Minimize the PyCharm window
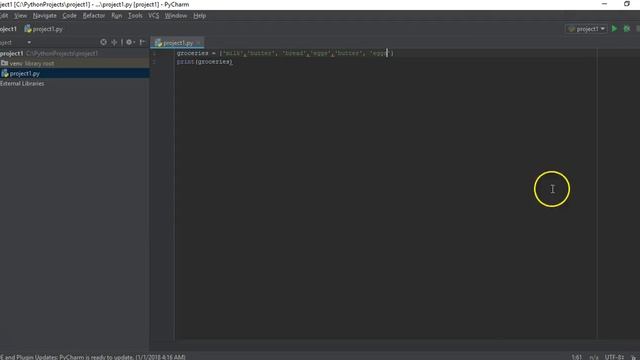 point(604,4)
